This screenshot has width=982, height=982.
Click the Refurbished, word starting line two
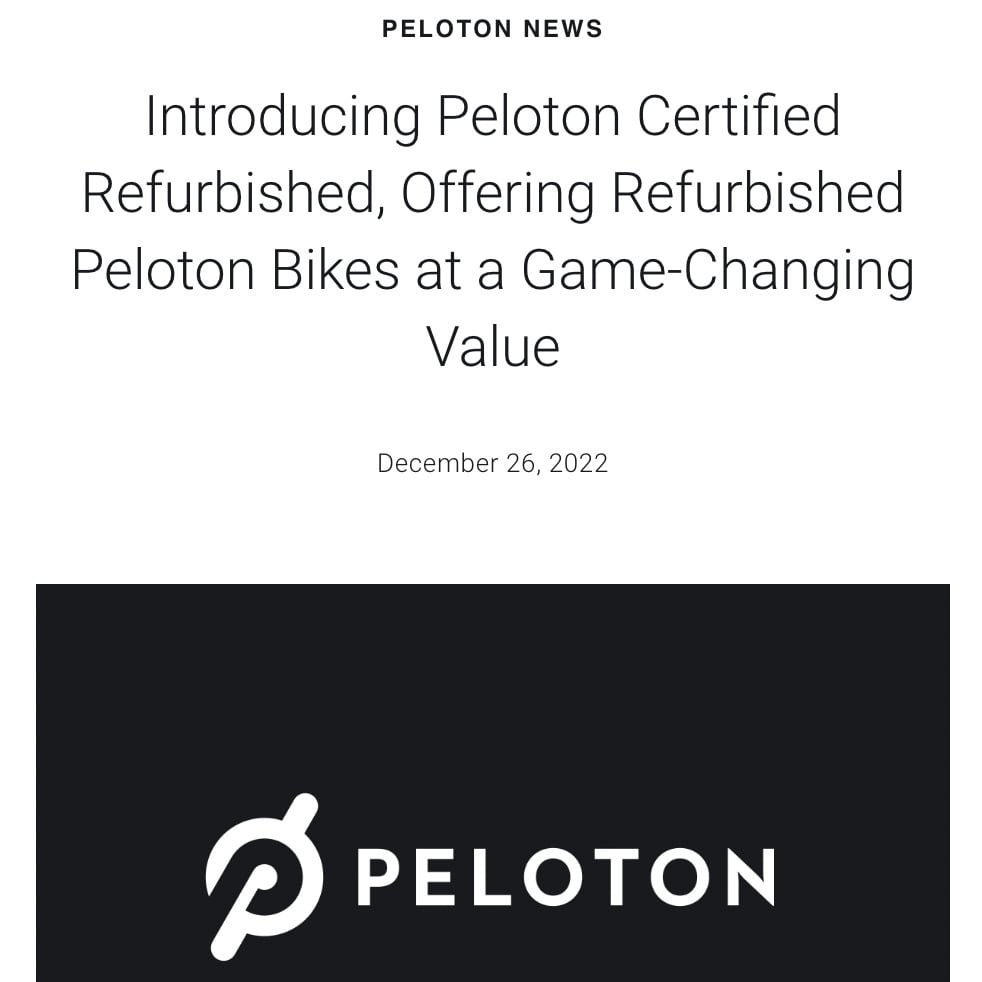233,193
